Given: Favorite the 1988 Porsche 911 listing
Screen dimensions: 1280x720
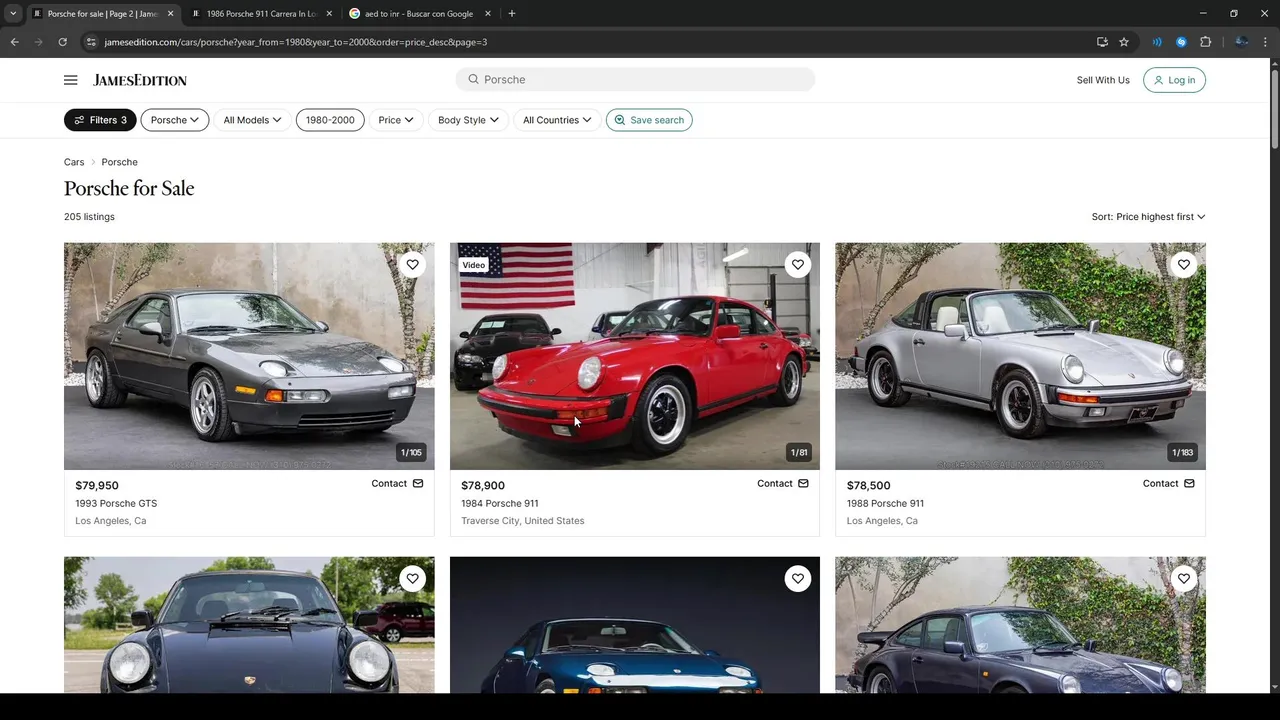Looking at the screenshot, I should (x=1183, y=265).
